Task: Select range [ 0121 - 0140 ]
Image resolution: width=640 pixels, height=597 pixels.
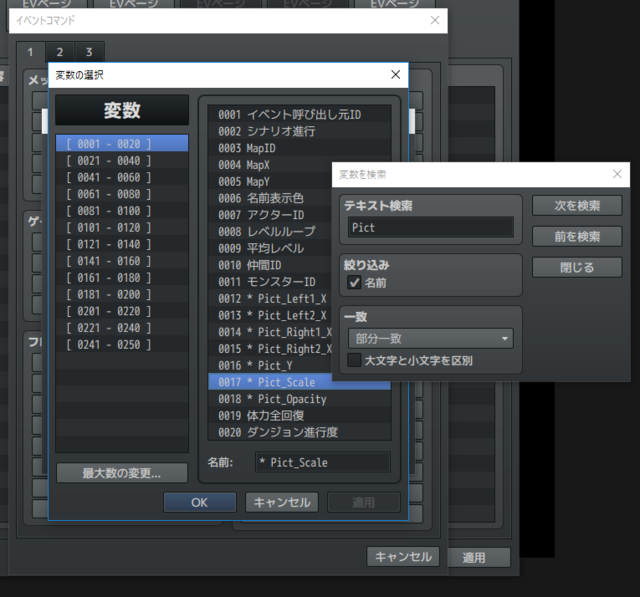Action: pyautogui.click(x=122, y=244)
